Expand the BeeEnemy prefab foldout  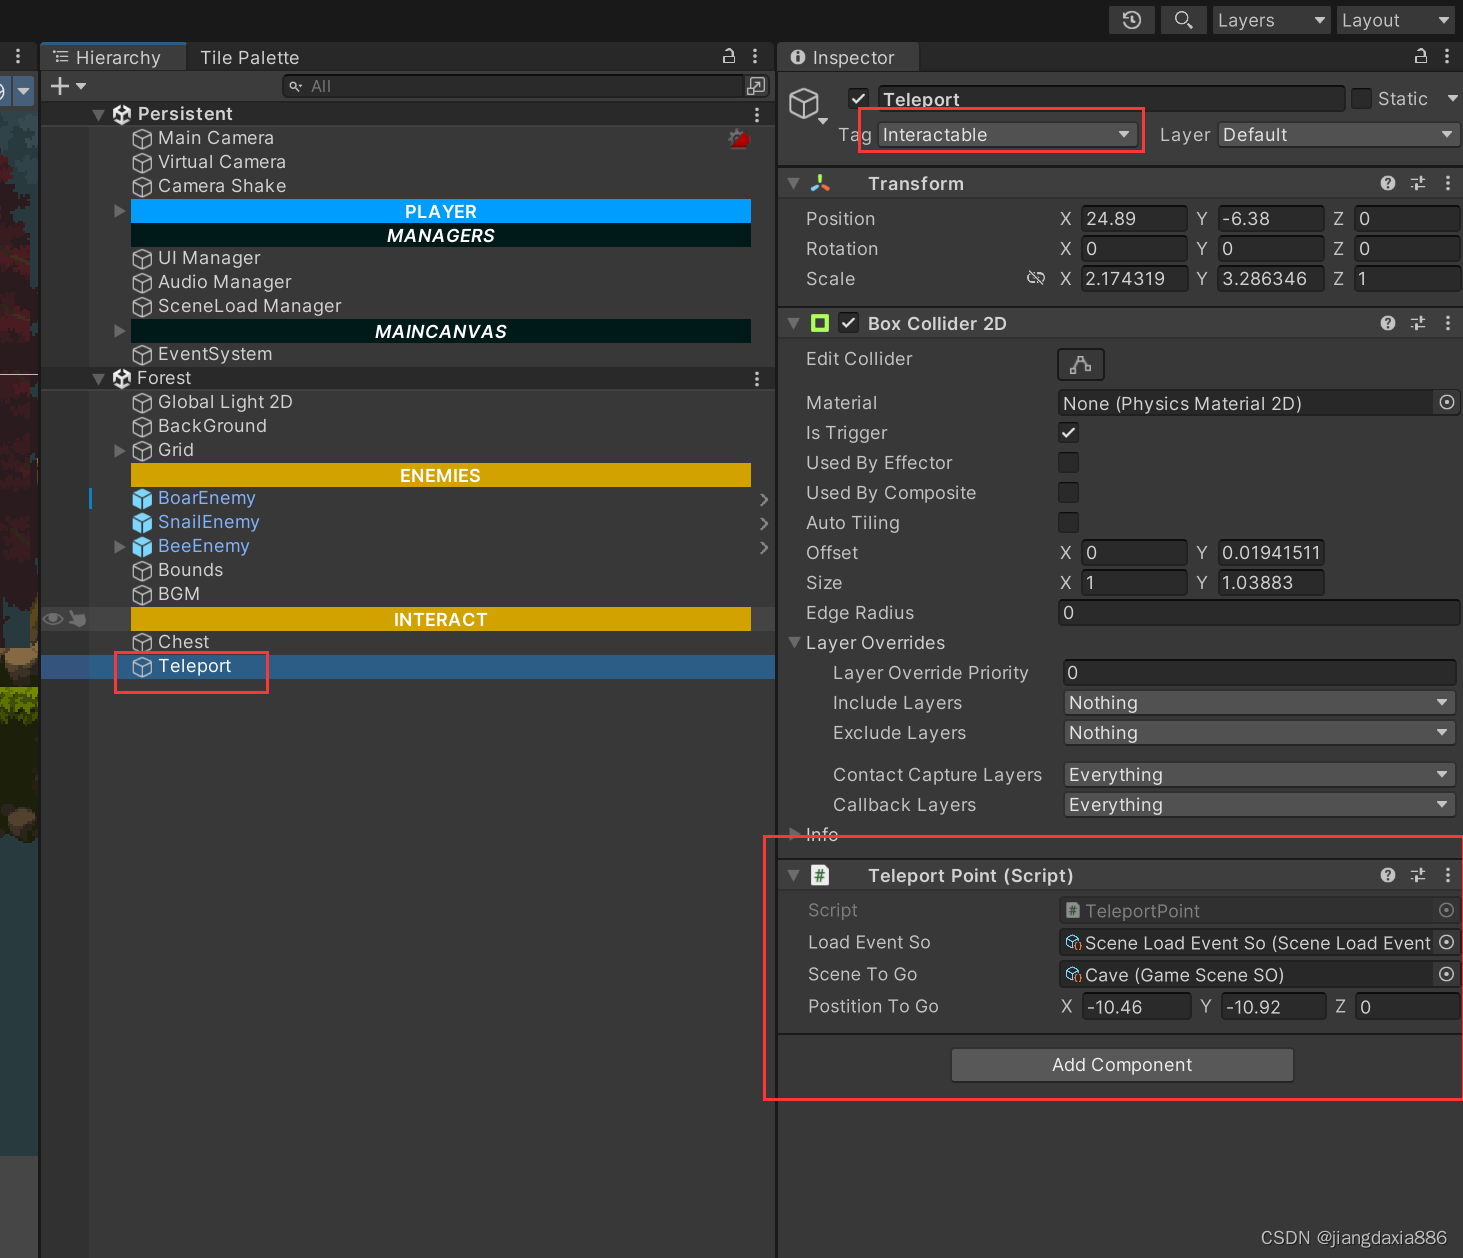pos(120,547)
